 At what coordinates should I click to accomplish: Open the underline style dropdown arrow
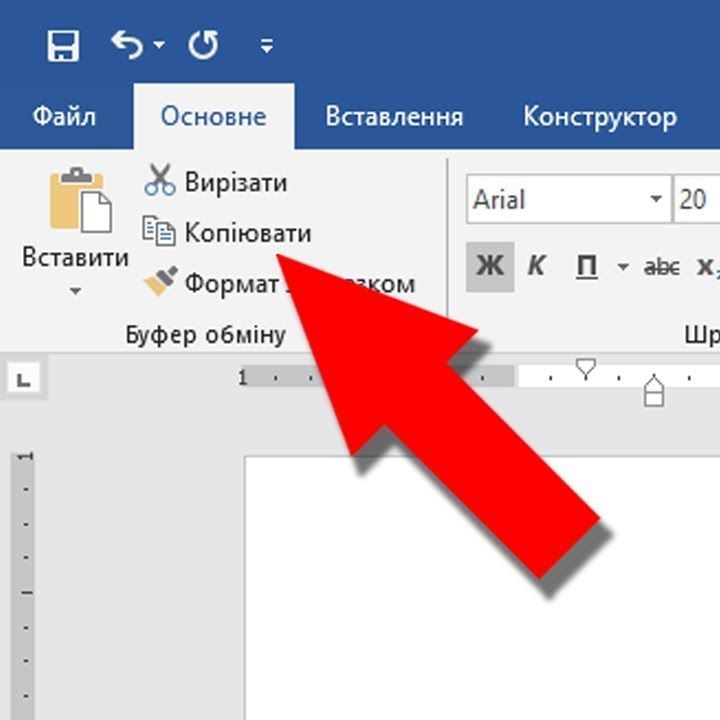pyautogui.click(x=623, y=266)
